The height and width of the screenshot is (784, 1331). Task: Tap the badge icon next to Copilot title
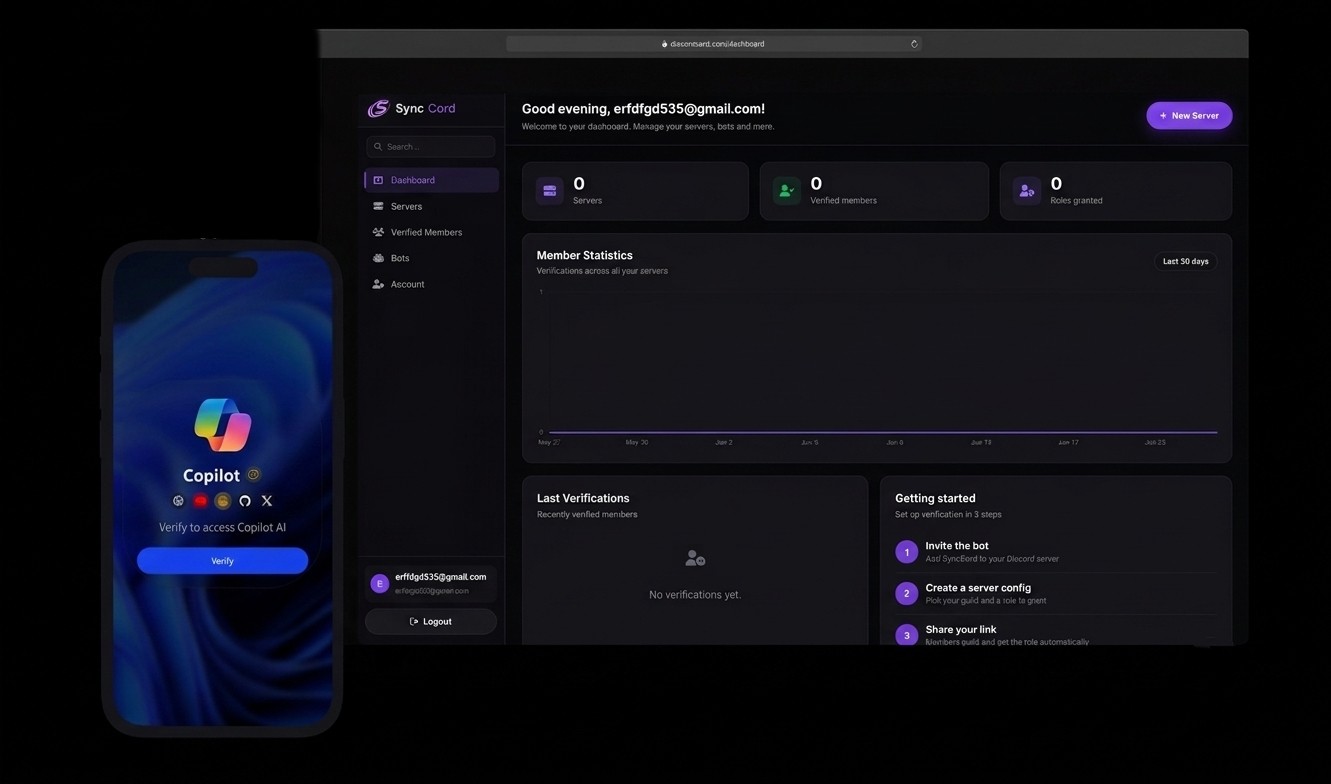pyautogui.click(x=254, y=475)
